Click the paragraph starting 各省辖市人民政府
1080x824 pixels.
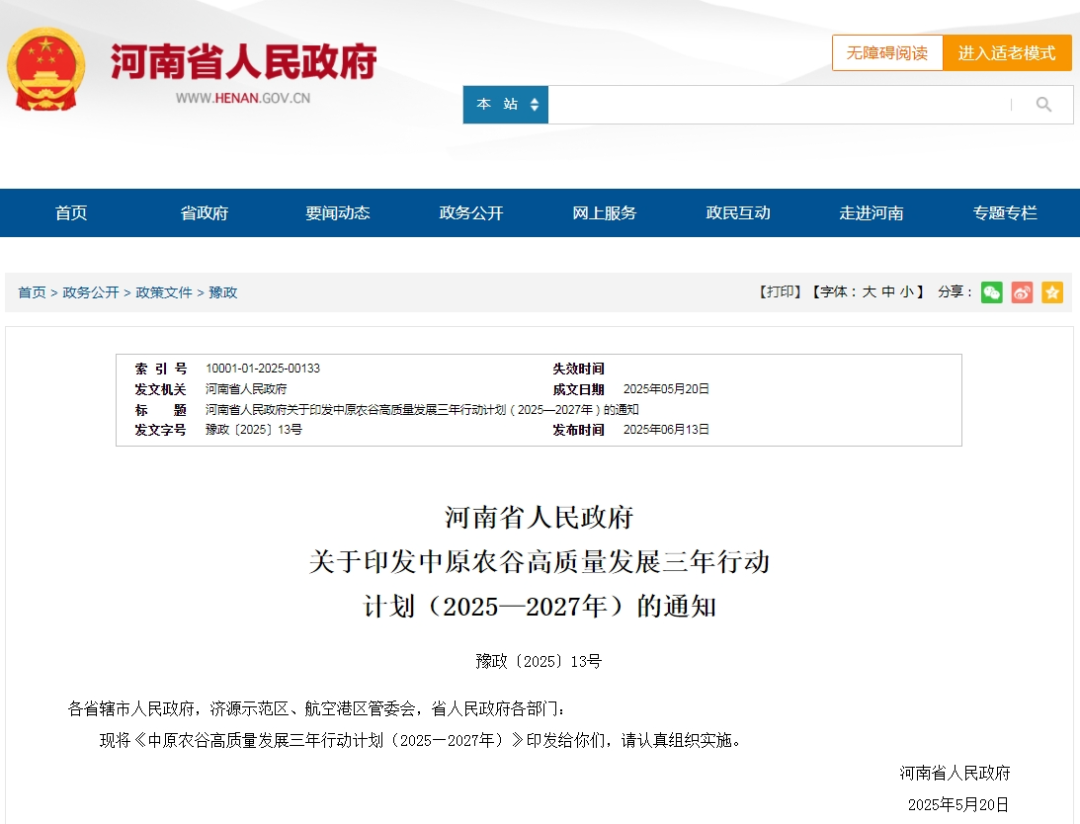[316, 709]
